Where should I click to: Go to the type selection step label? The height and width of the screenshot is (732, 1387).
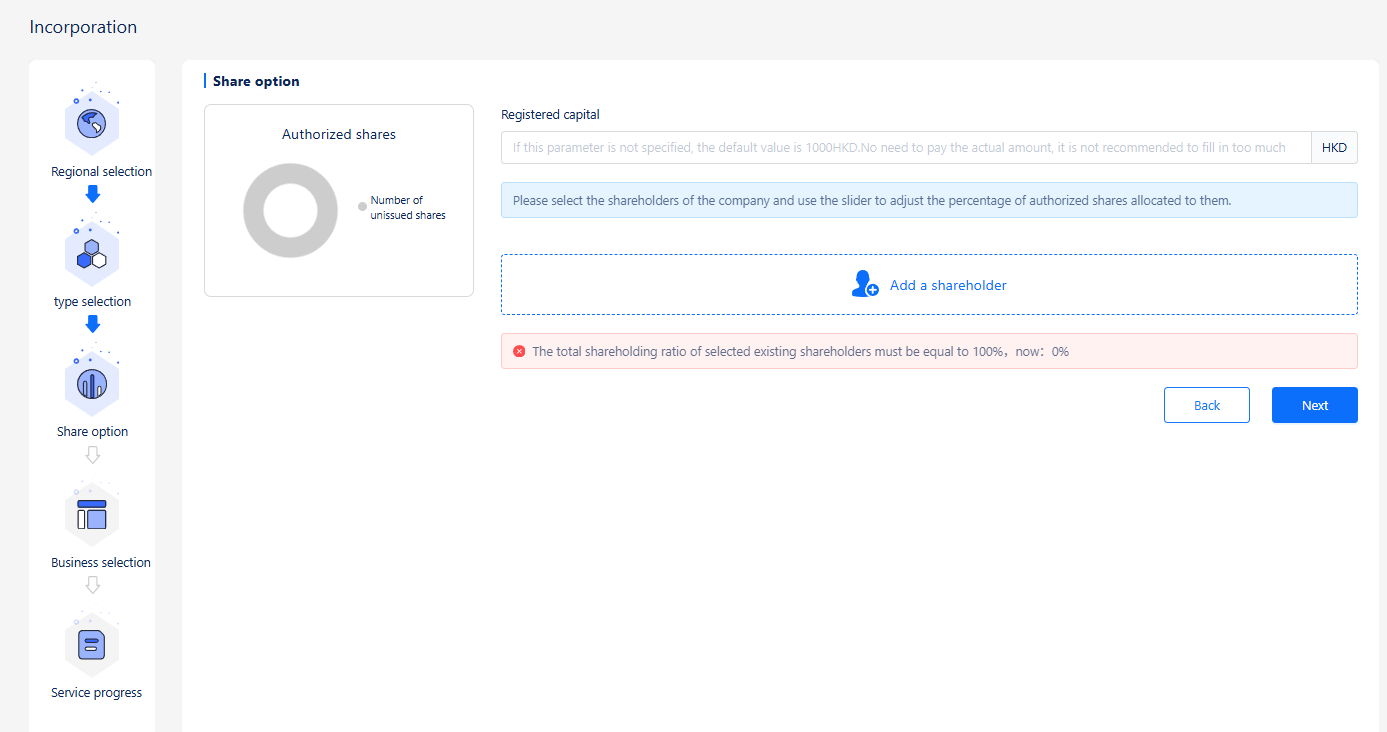(x=92, y=302)
